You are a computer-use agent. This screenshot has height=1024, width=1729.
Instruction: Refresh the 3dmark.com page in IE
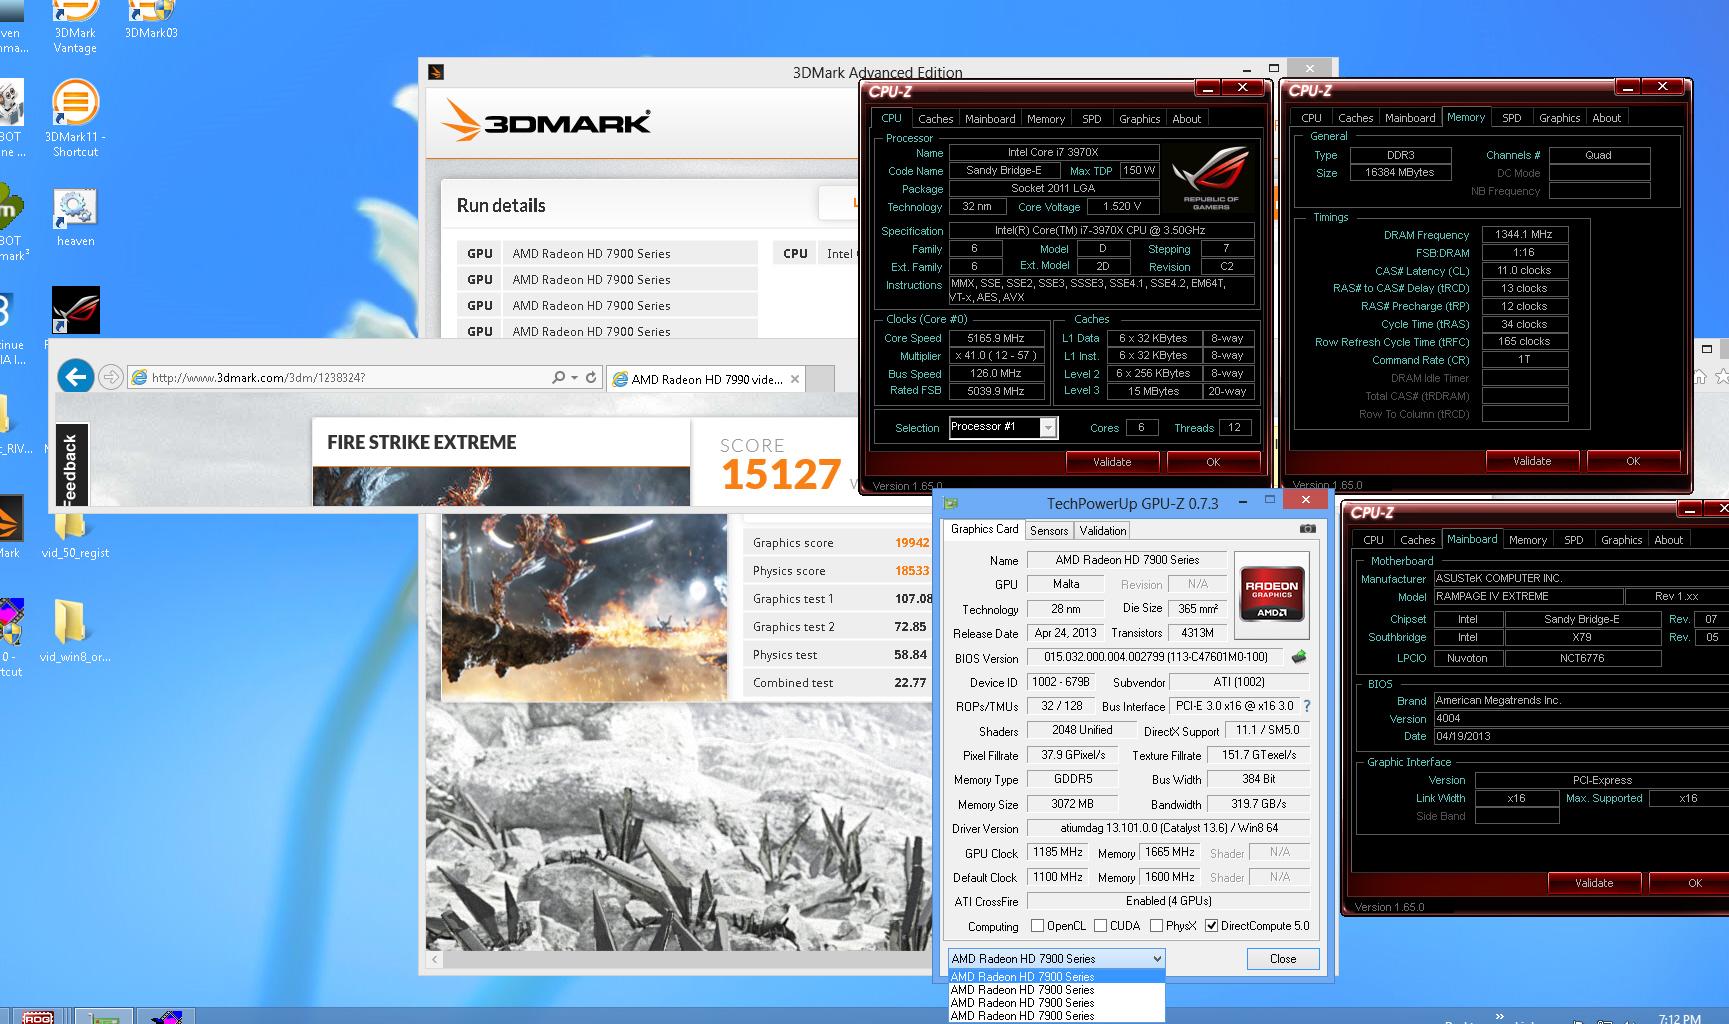tap(591, 377)
